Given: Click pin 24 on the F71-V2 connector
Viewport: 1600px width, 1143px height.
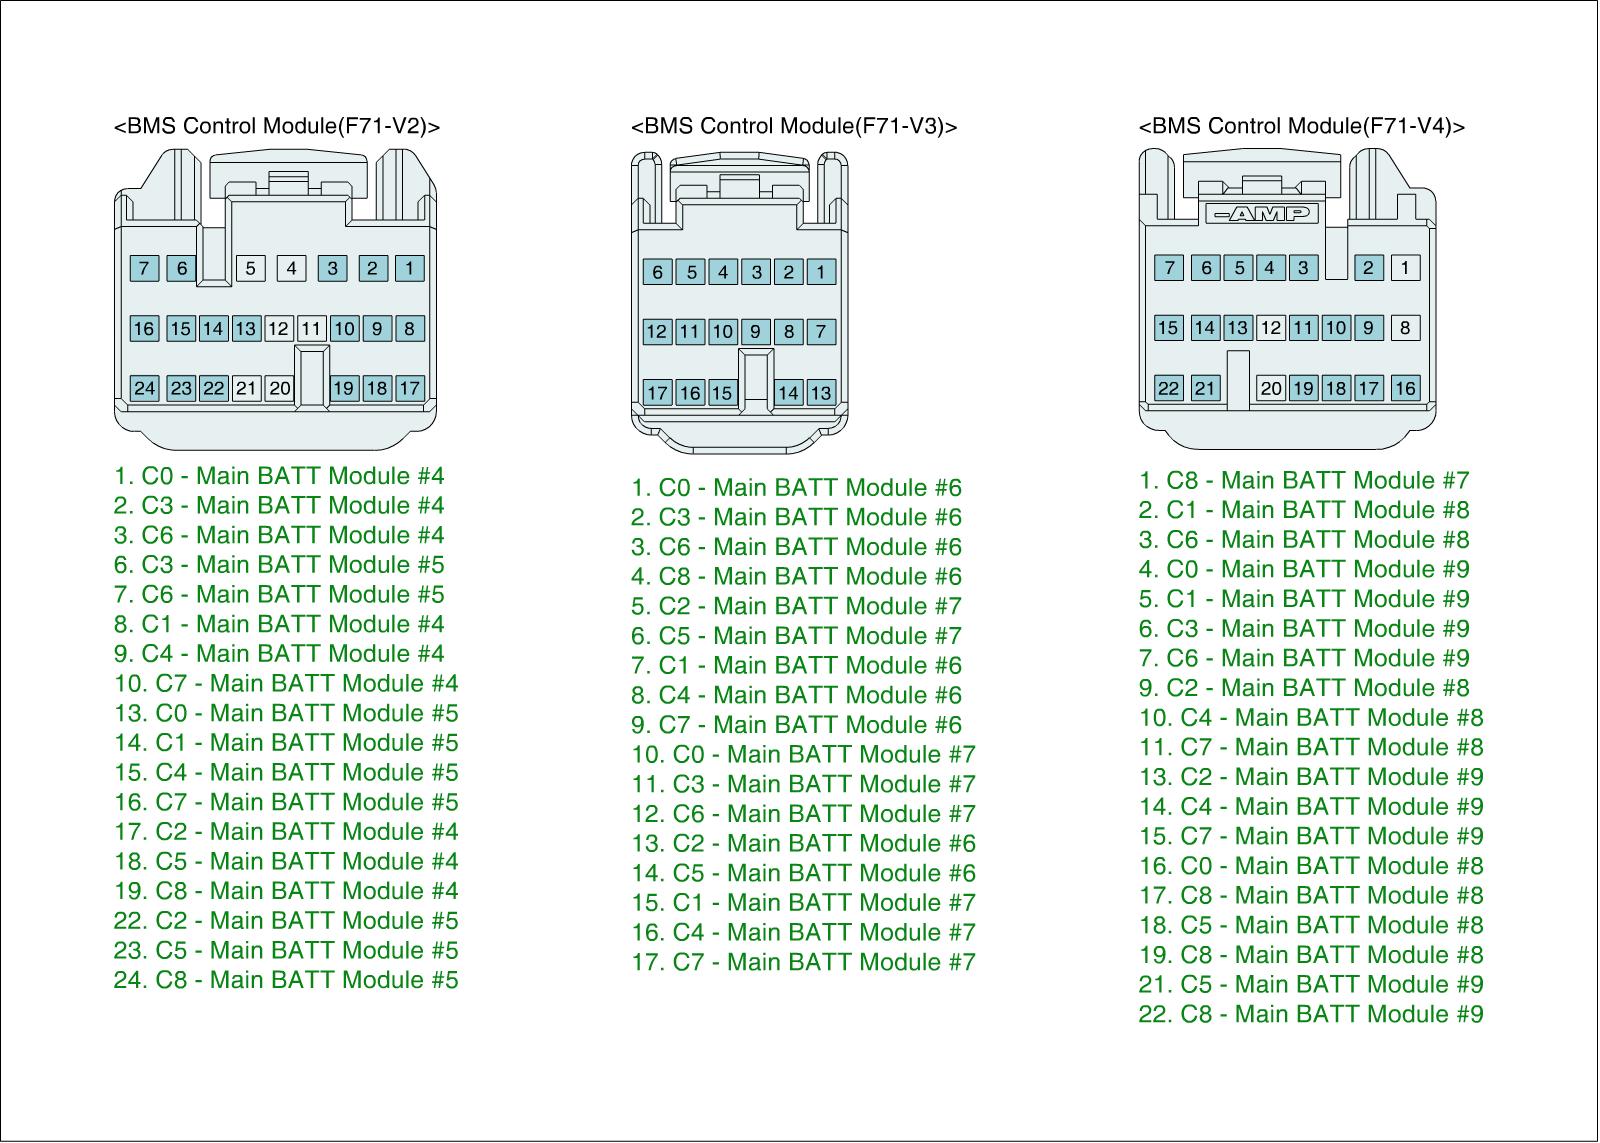Looking at the screenshot, I should click(145, 388).
